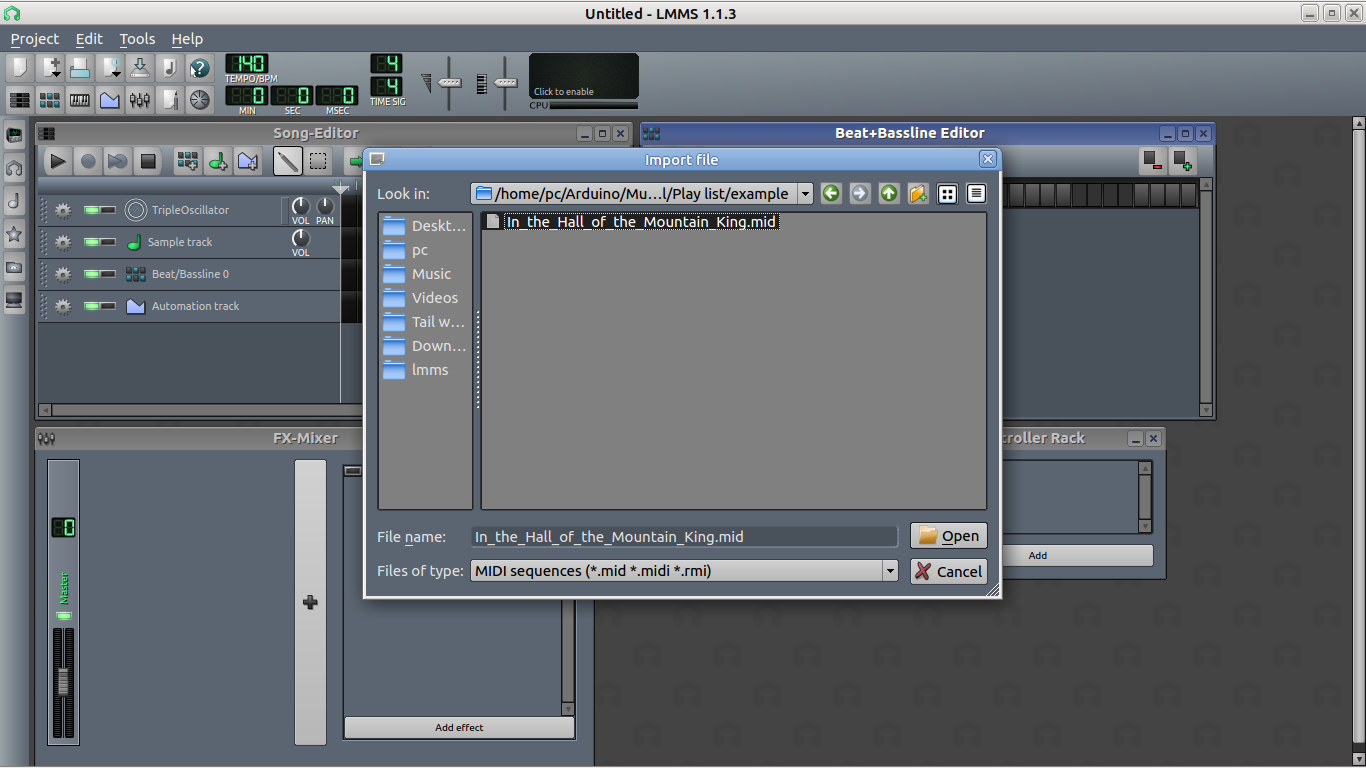The width and height of the screenshot is (1366, 768).
Task: Mute the Beat/Bassline 0 track
Action: [x=92, y=274]
